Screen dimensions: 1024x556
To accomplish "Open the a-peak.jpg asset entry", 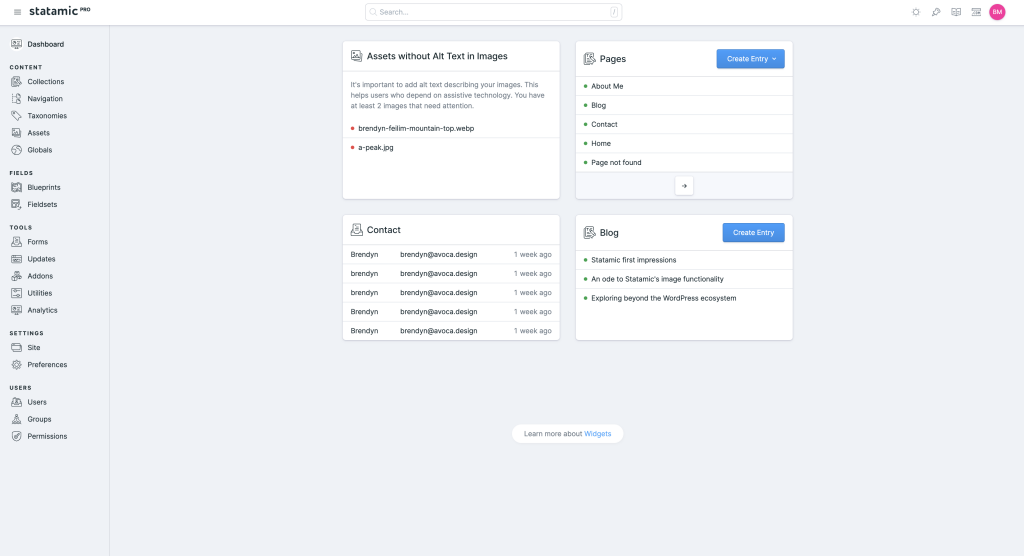I will pos(376,148).
